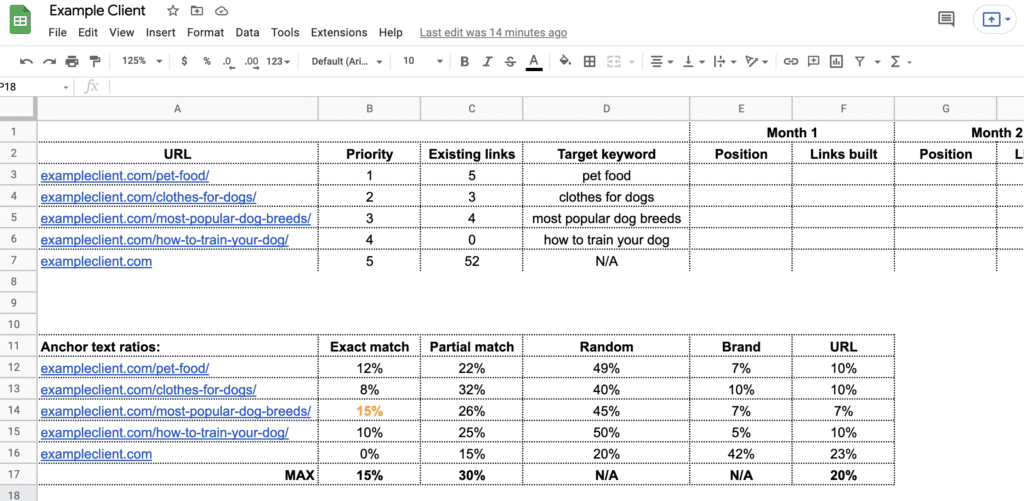This screenshot has width=1024, height=501.
Task: Star the Example Client document
Action: click(172, 11)
